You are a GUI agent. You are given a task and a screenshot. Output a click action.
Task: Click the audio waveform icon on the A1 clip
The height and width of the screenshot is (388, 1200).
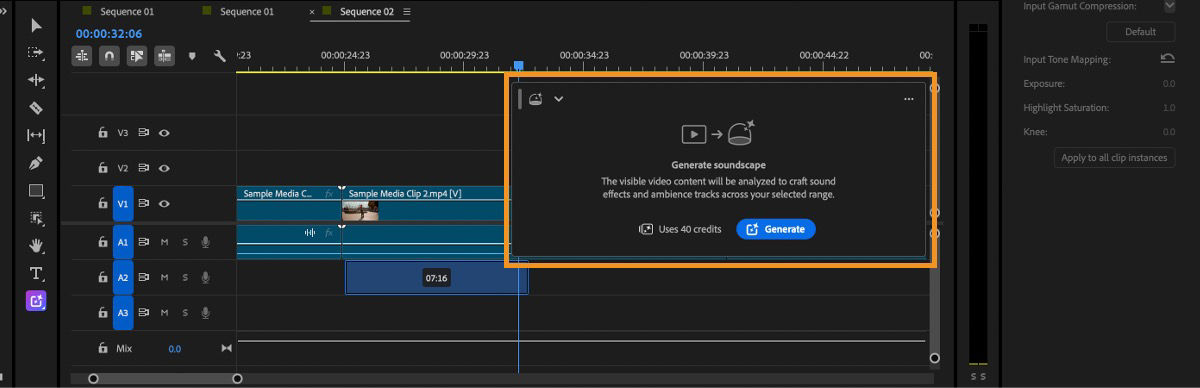point(310,233)
